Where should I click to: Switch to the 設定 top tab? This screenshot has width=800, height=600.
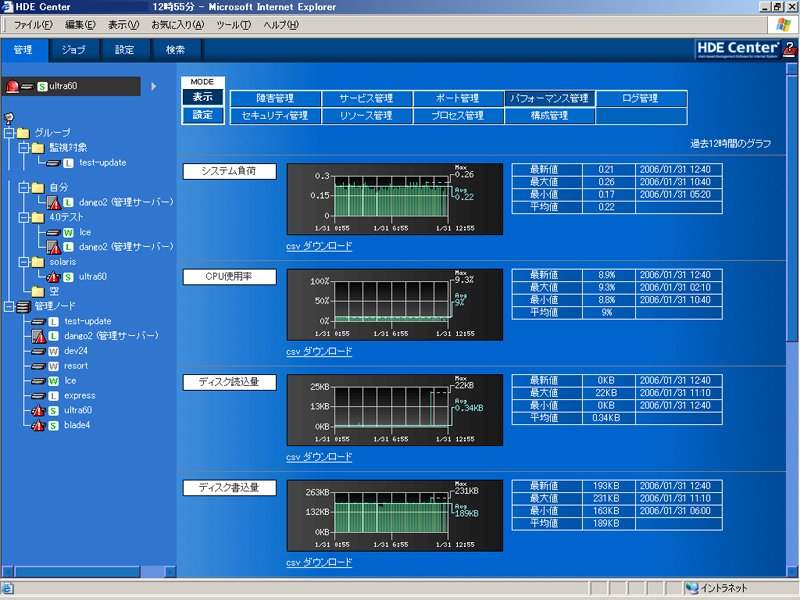[x=124, y=50]
